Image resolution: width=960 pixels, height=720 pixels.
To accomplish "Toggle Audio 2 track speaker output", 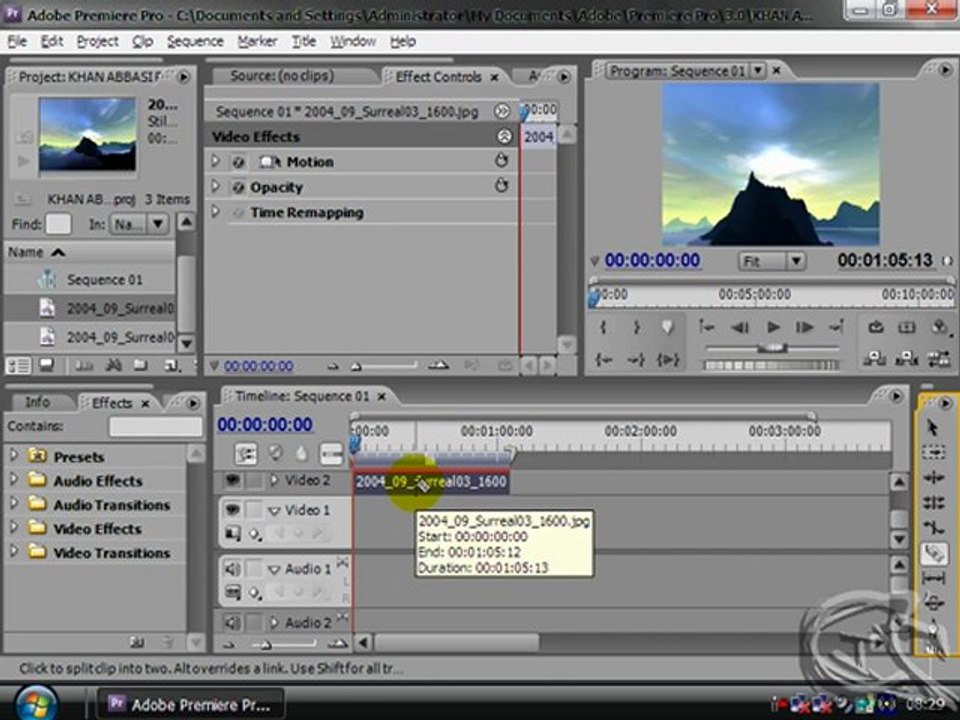I will pos(232,623).
